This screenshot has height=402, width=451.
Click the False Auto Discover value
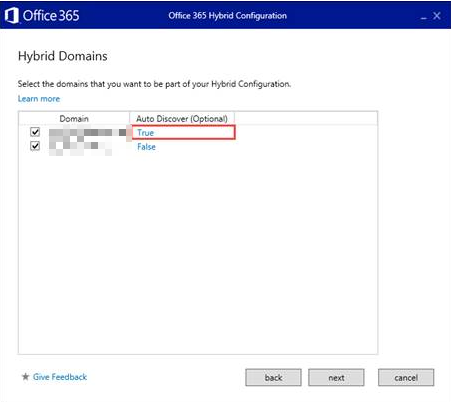pyautogui.click(x=146, y=147)
